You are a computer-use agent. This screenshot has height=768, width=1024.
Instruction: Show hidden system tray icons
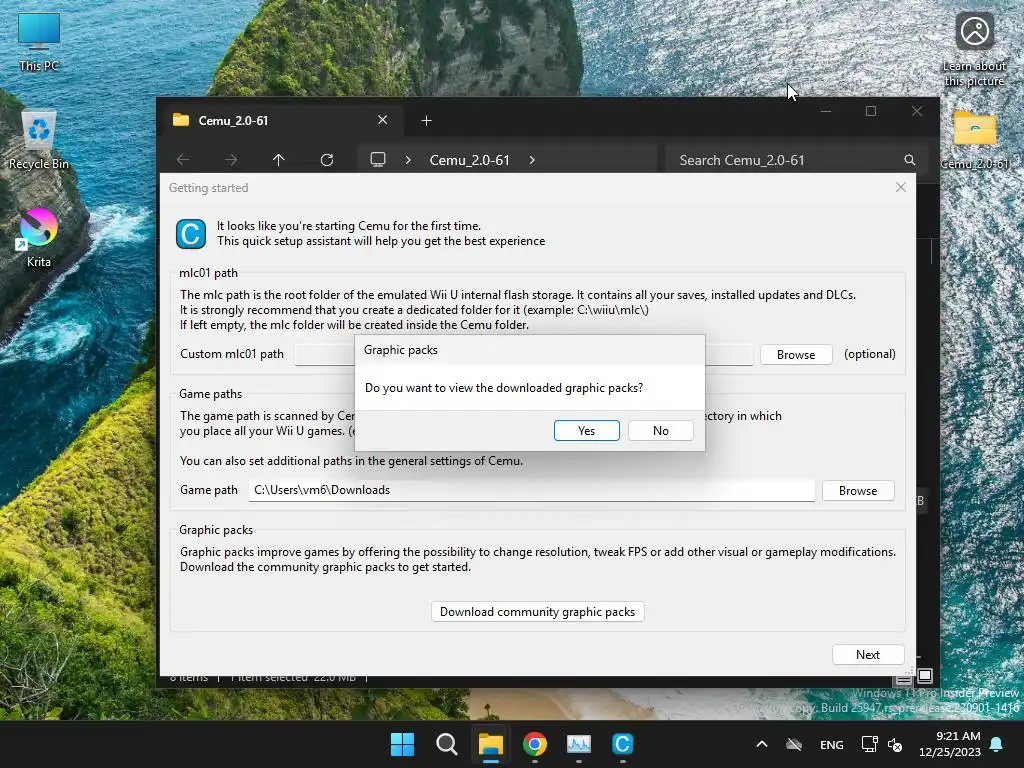point(761,744)
